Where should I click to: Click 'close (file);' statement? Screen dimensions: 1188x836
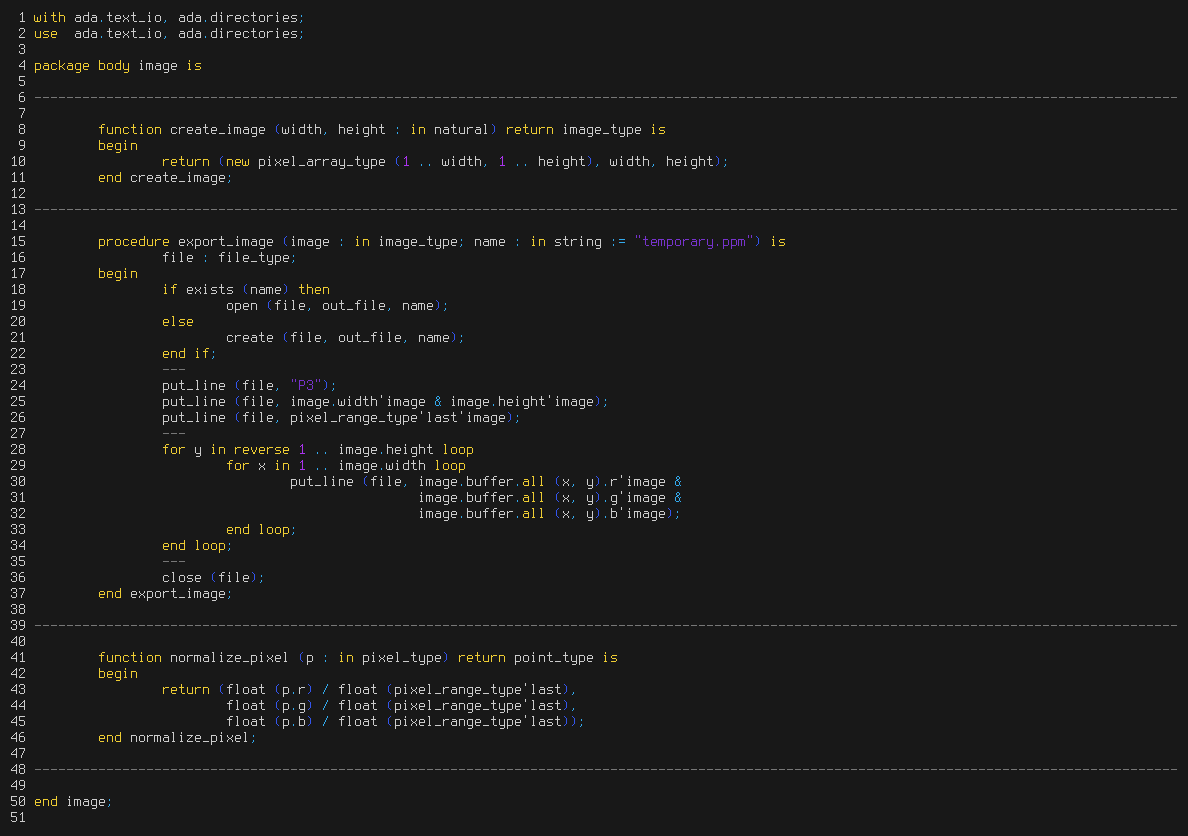click(213, 578)
